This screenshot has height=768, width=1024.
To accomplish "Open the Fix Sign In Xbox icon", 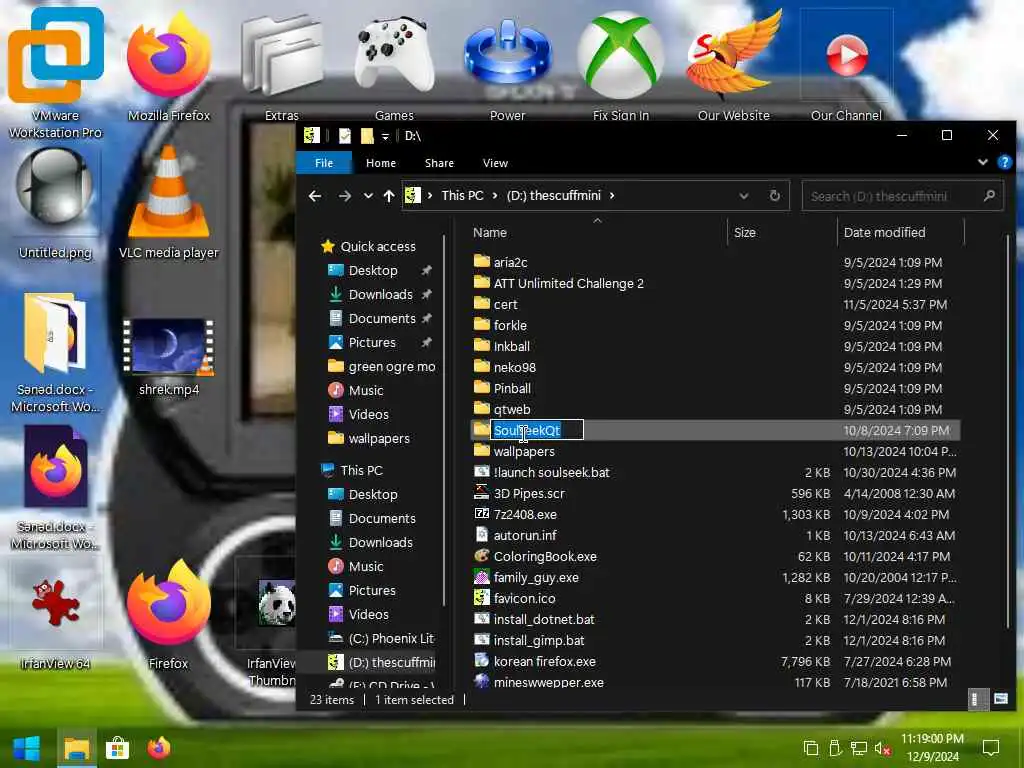I will point(620,65).
